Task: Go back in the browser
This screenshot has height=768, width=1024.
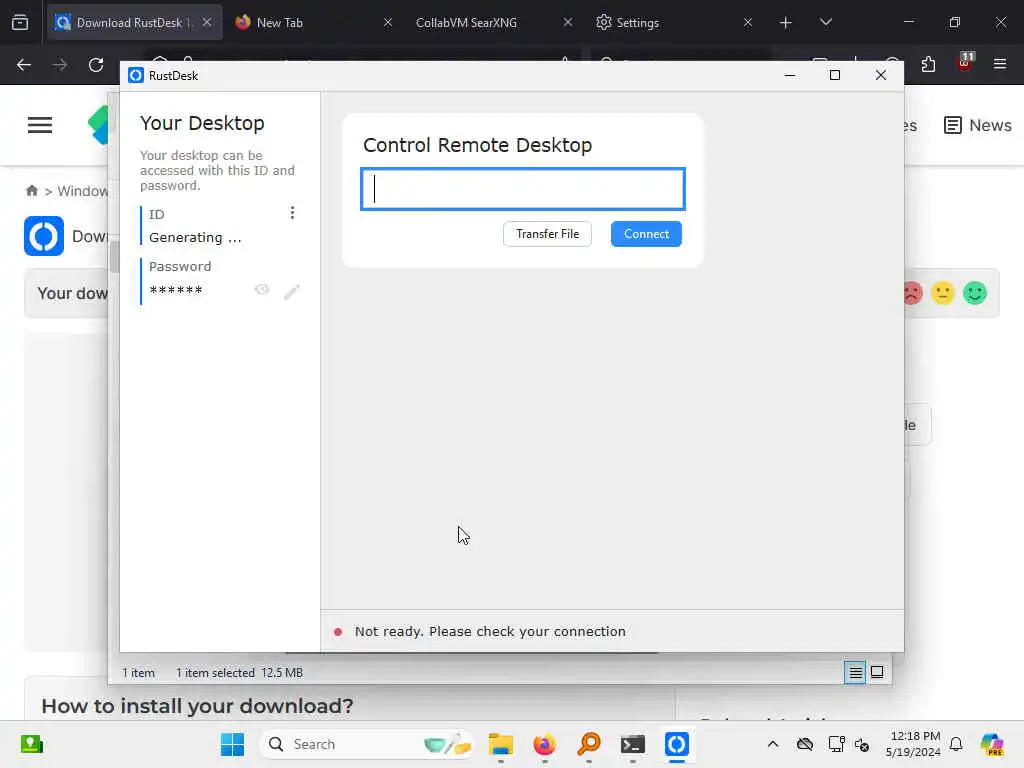Action: coord(24,65)
